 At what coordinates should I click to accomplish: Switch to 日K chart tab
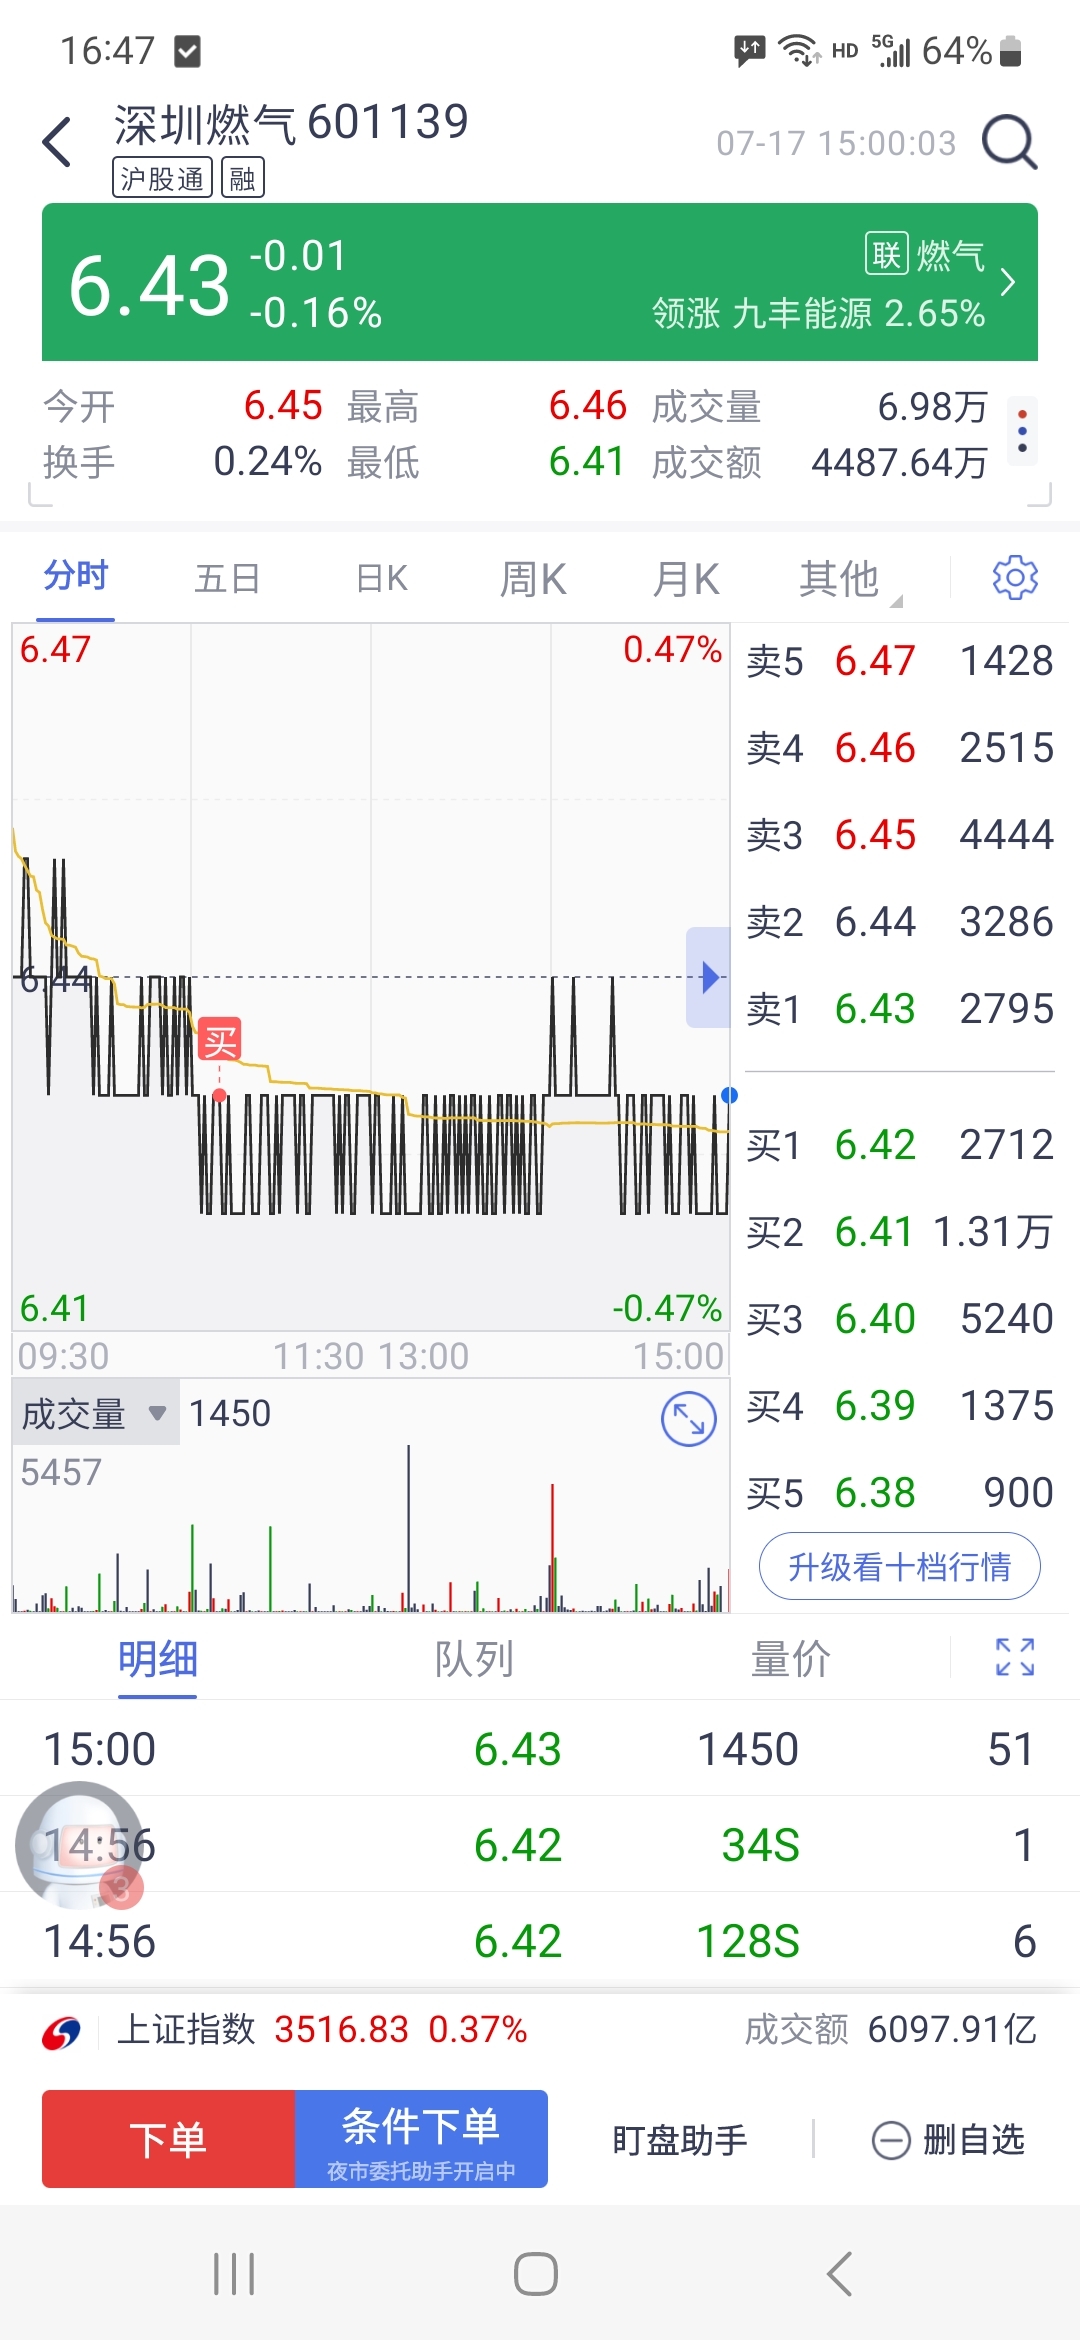tap(382, 579)
